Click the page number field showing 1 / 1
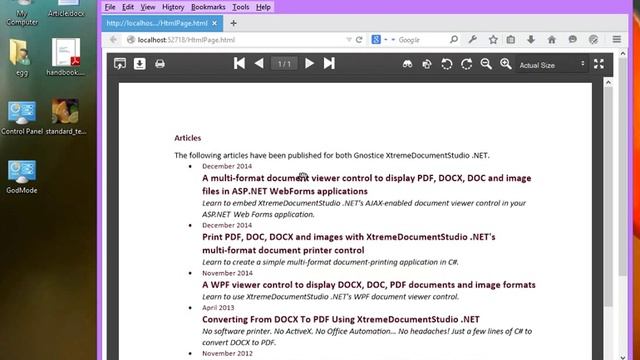This screenshot has height=360, width=640. coord(284,64)
